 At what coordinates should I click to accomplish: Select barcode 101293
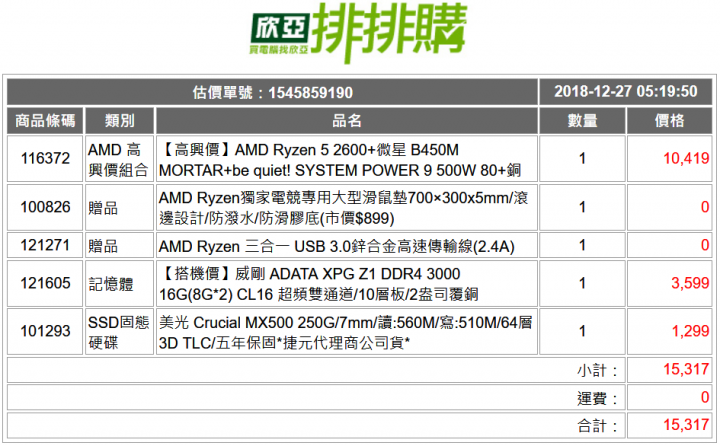pyautogui.click(x=45, y=331)
